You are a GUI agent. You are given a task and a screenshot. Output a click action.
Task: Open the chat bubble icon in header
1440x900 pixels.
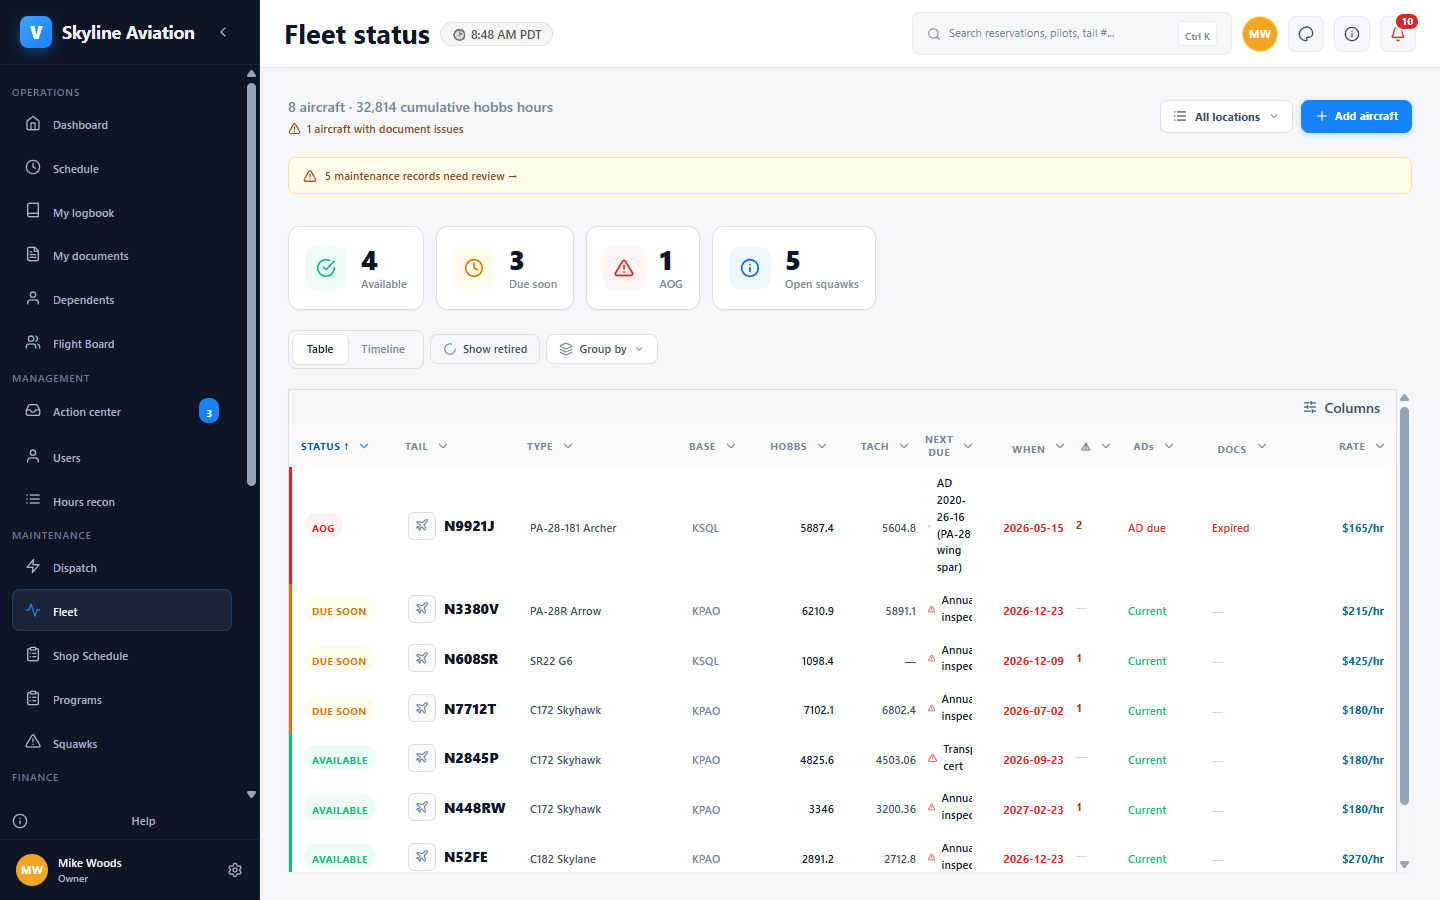coord(1306,34)
